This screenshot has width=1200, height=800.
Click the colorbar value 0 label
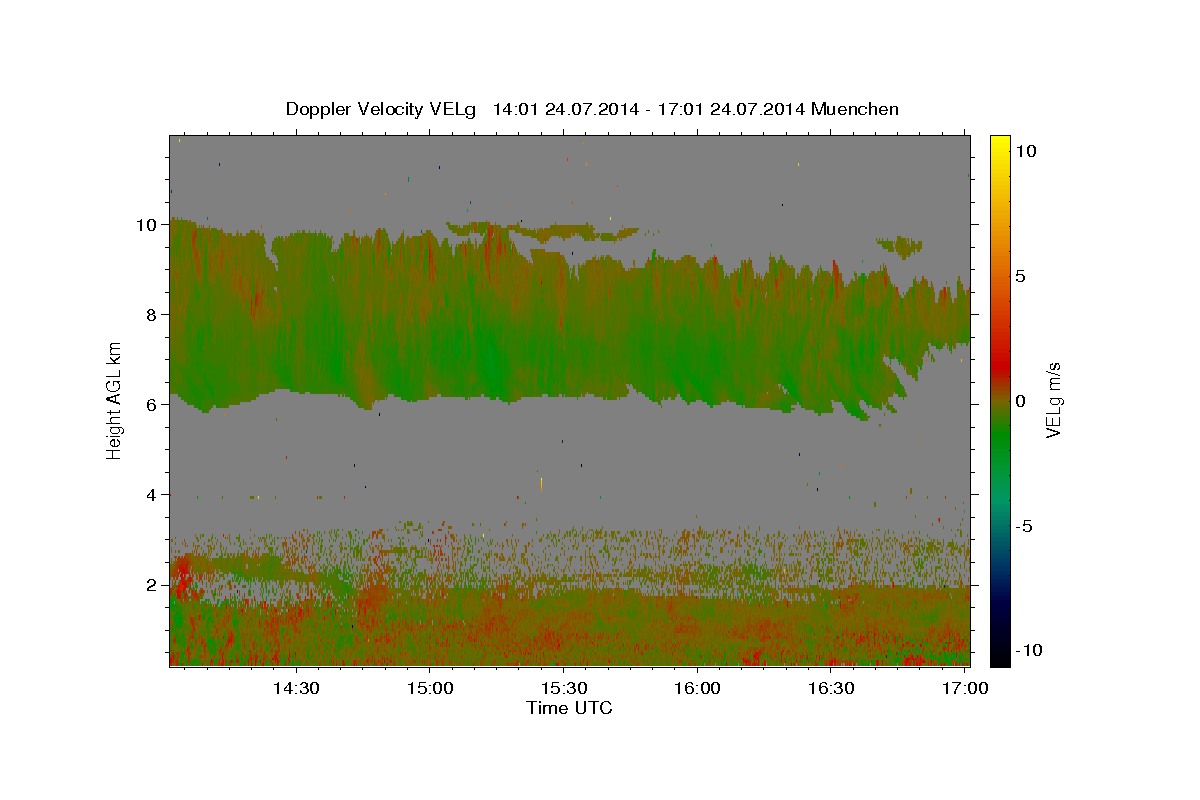pos(1021,401)
